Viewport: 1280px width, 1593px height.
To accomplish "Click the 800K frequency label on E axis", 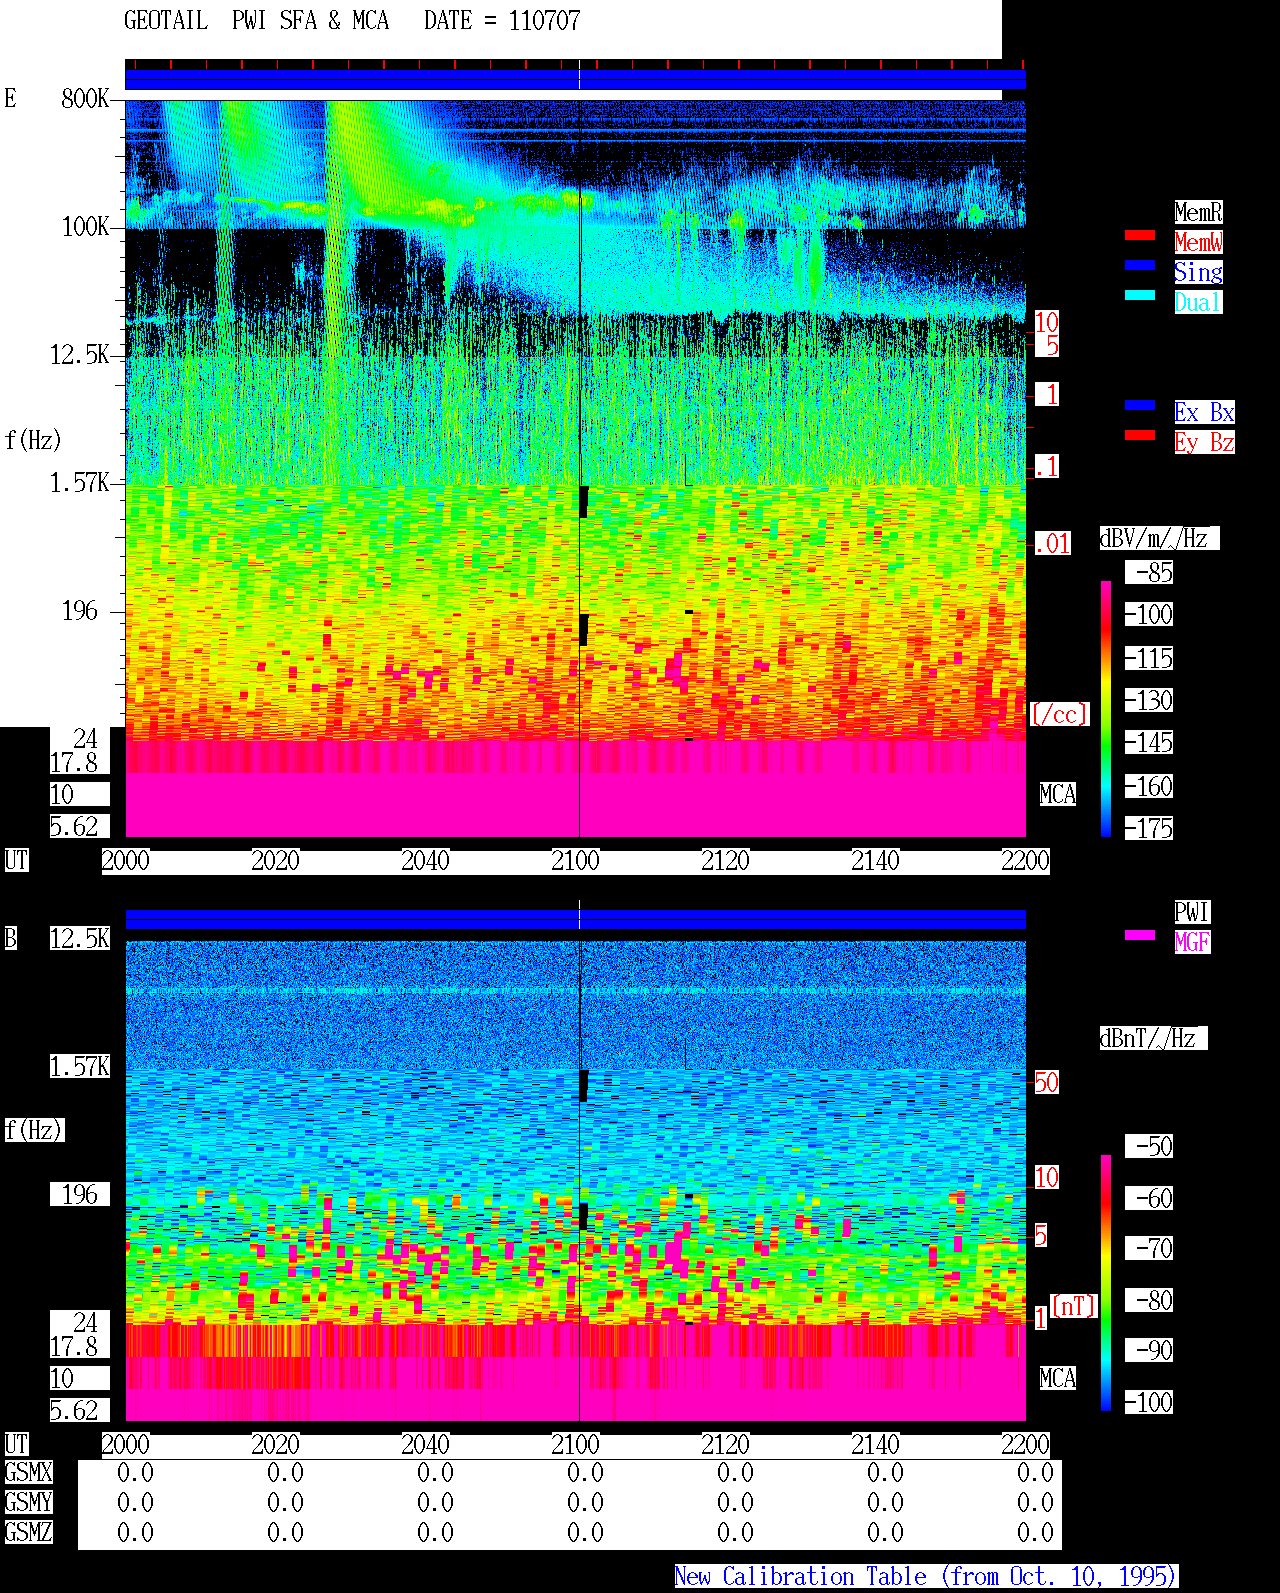I will coord(86,99).
